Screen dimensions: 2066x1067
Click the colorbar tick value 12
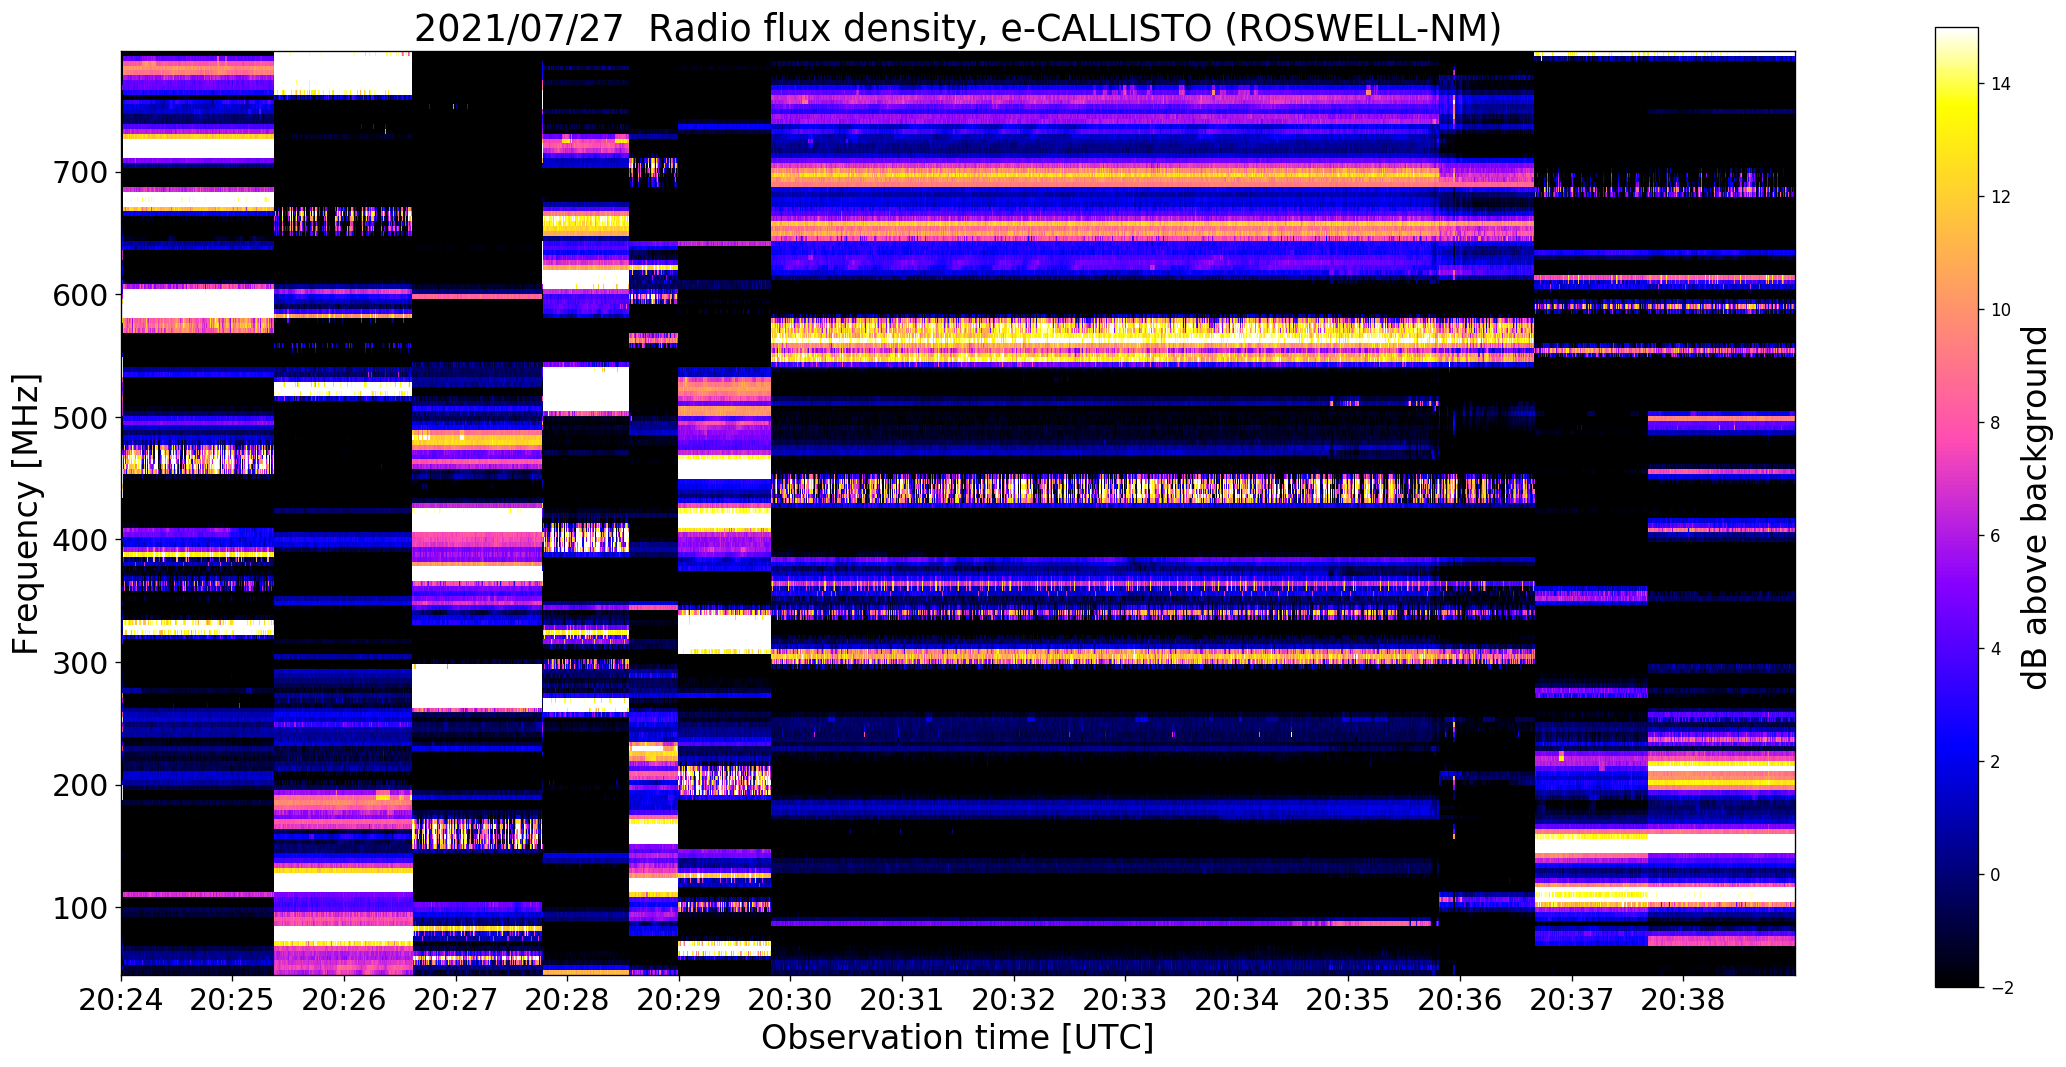[2001, 197]
